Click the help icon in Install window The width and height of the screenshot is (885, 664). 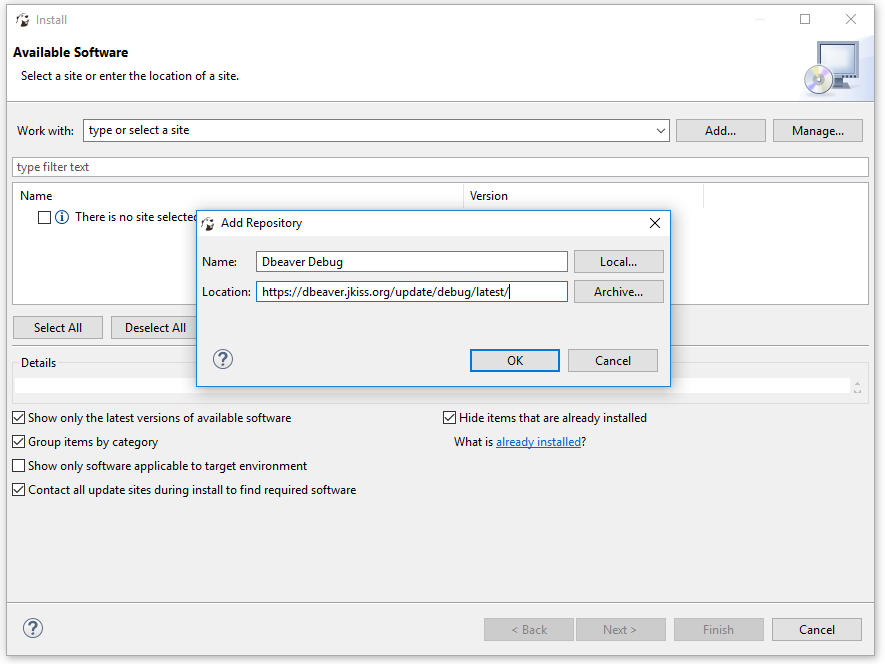click(x=33, y=628)
